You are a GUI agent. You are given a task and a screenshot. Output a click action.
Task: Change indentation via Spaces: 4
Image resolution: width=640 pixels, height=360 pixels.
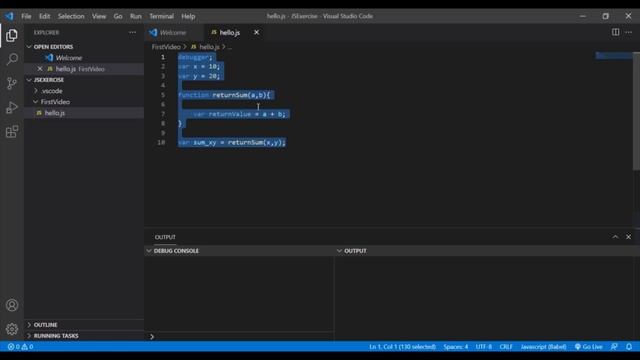pos(456,347)
